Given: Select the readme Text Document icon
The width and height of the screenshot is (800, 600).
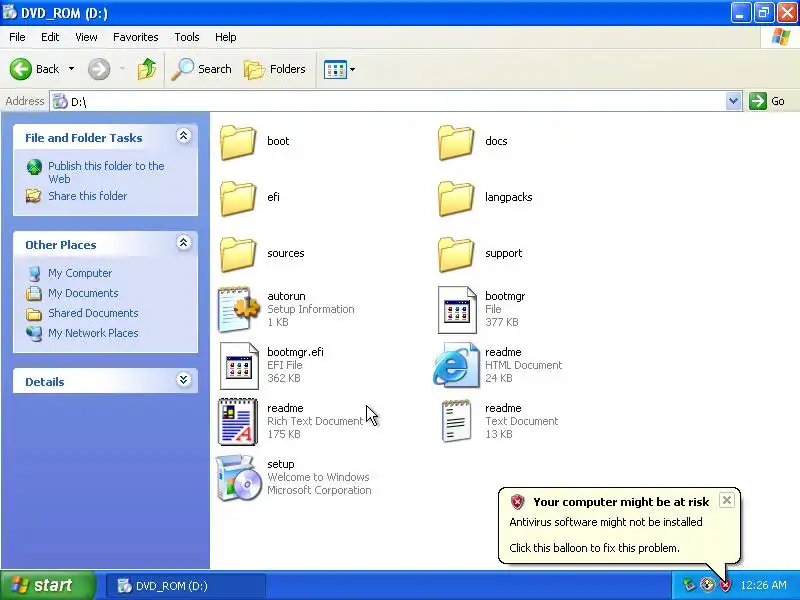Looking at the screenshot, I should pyautogui.click(x=456, y=421).
